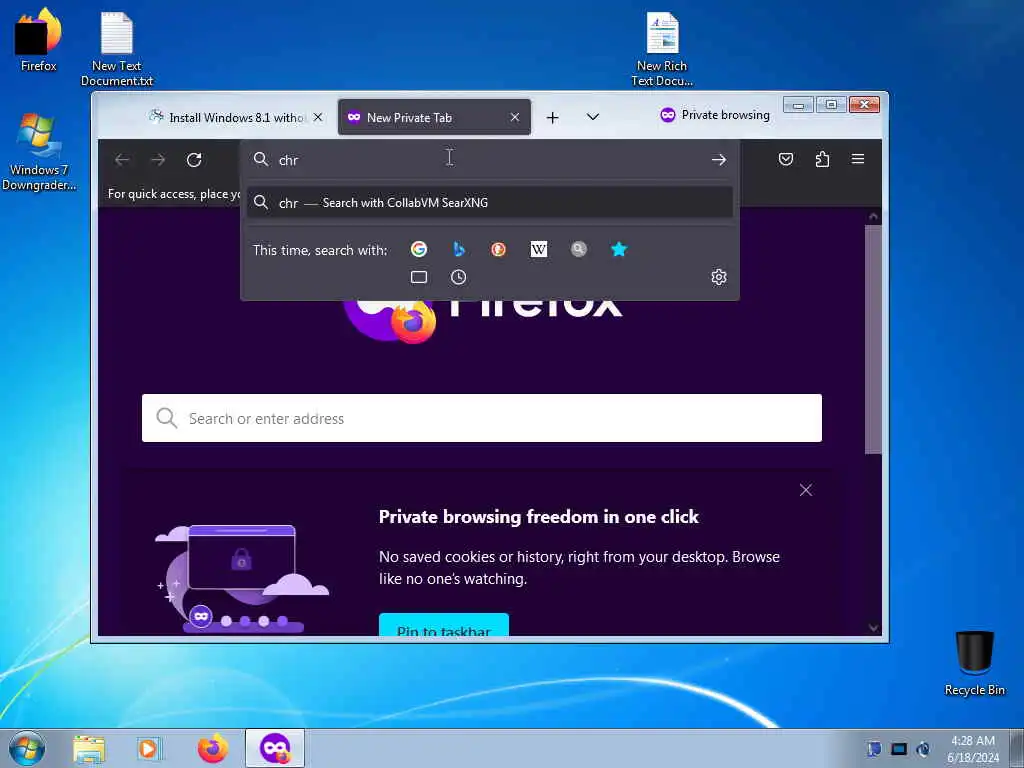Open the Extensions puzzle icon
The image size is (1024, 768).
(822, 159)
